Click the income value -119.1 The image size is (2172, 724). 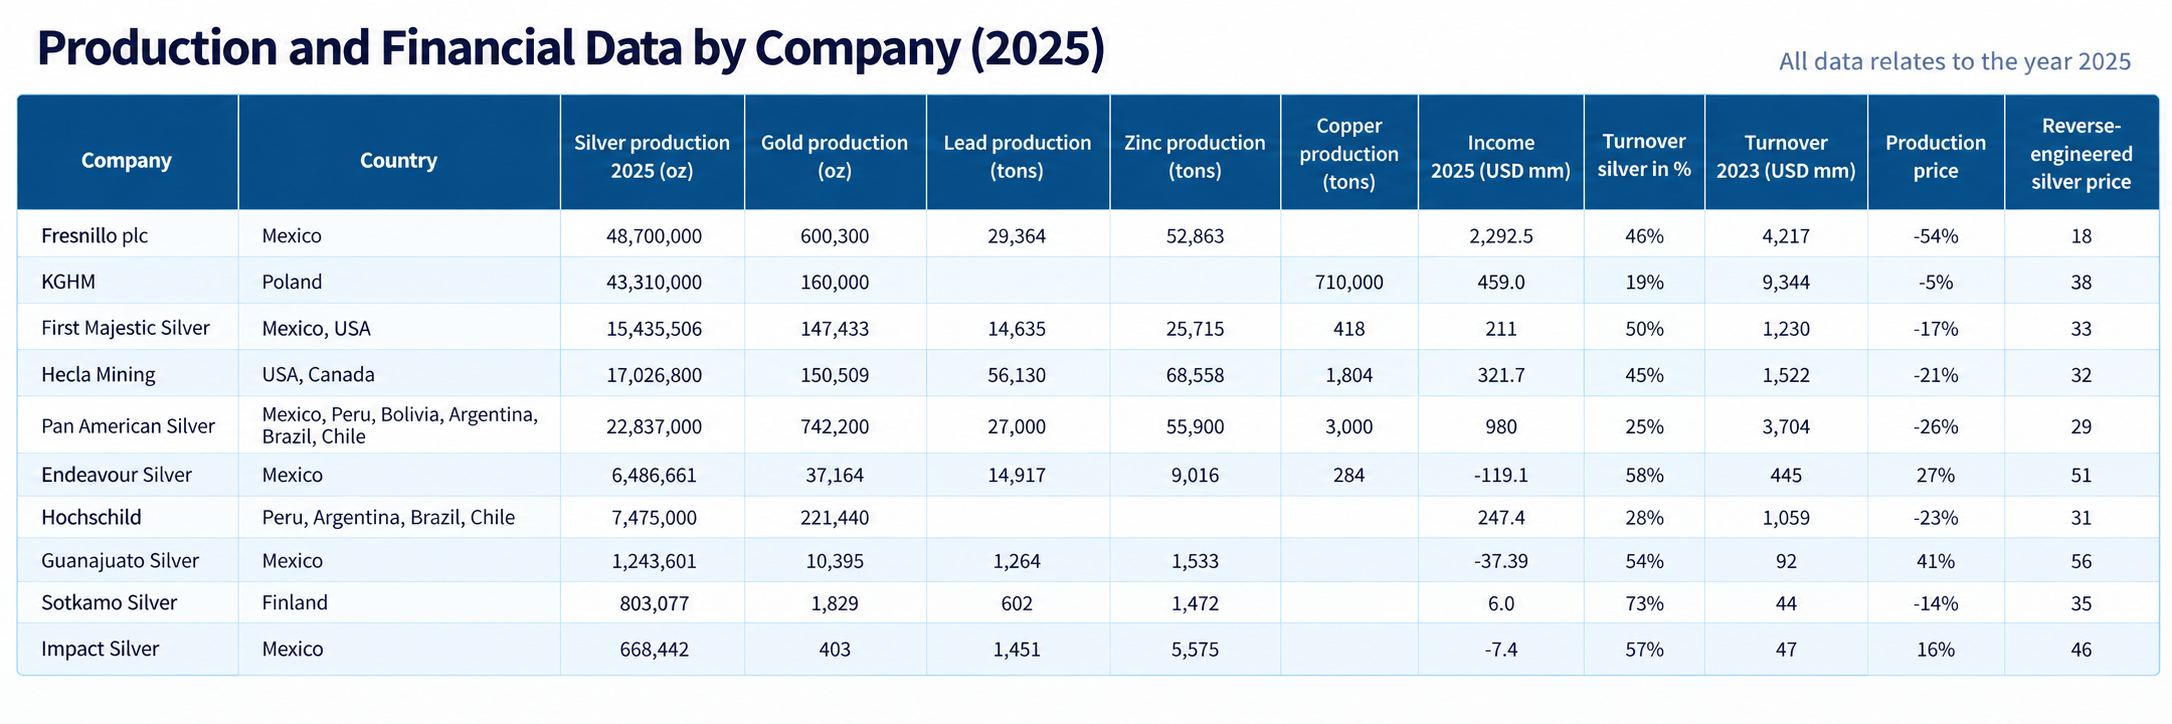point(1501,475)
